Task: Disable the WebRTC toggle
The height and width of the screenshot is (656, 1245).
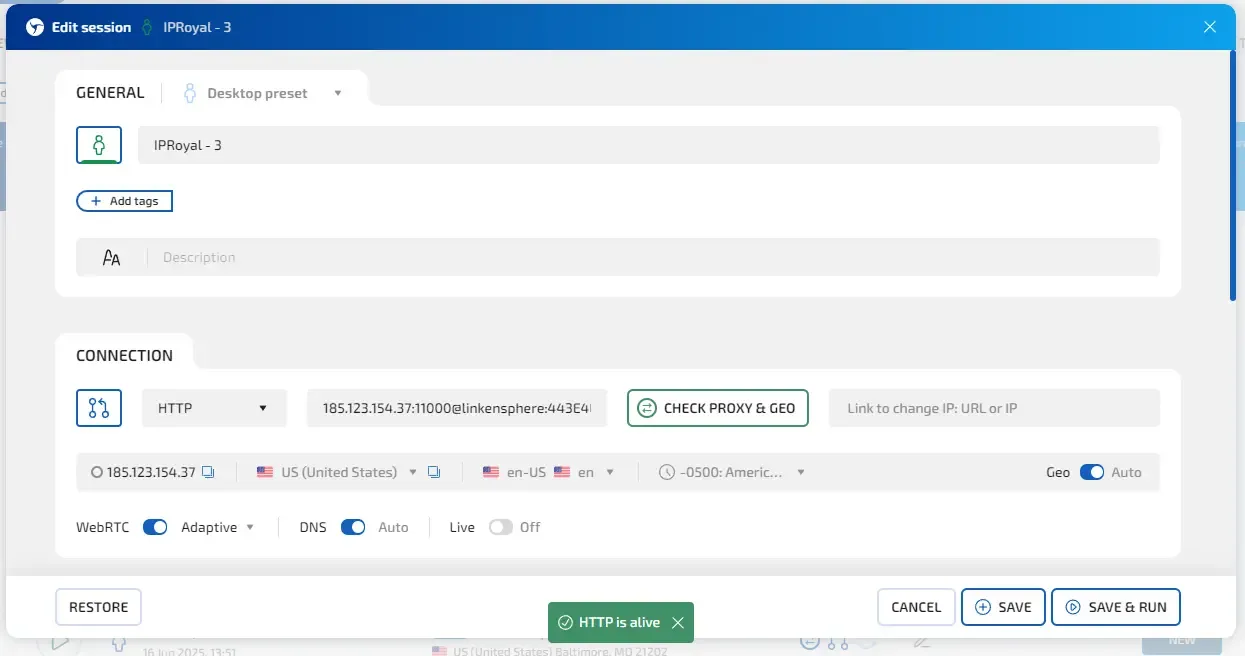Action: point(155,527)
